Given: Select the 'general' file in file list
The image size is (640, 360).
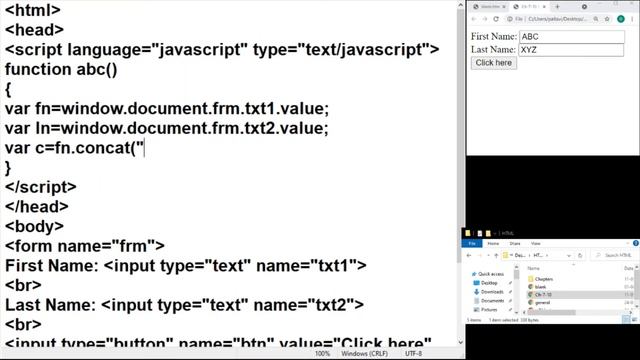Looking at the screenshot, I should pyautogui.click(x=539, y=303).
